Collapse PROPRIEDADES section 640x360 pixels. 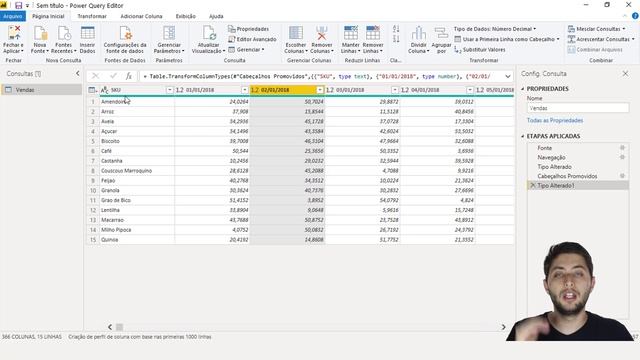(523, 89)
